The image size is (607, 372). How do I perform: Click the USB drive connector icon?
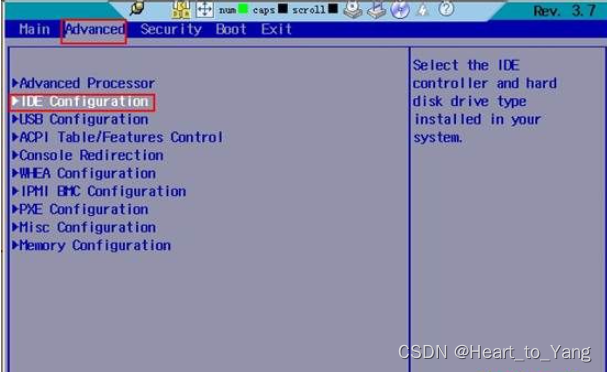click(x=377, y=9)
